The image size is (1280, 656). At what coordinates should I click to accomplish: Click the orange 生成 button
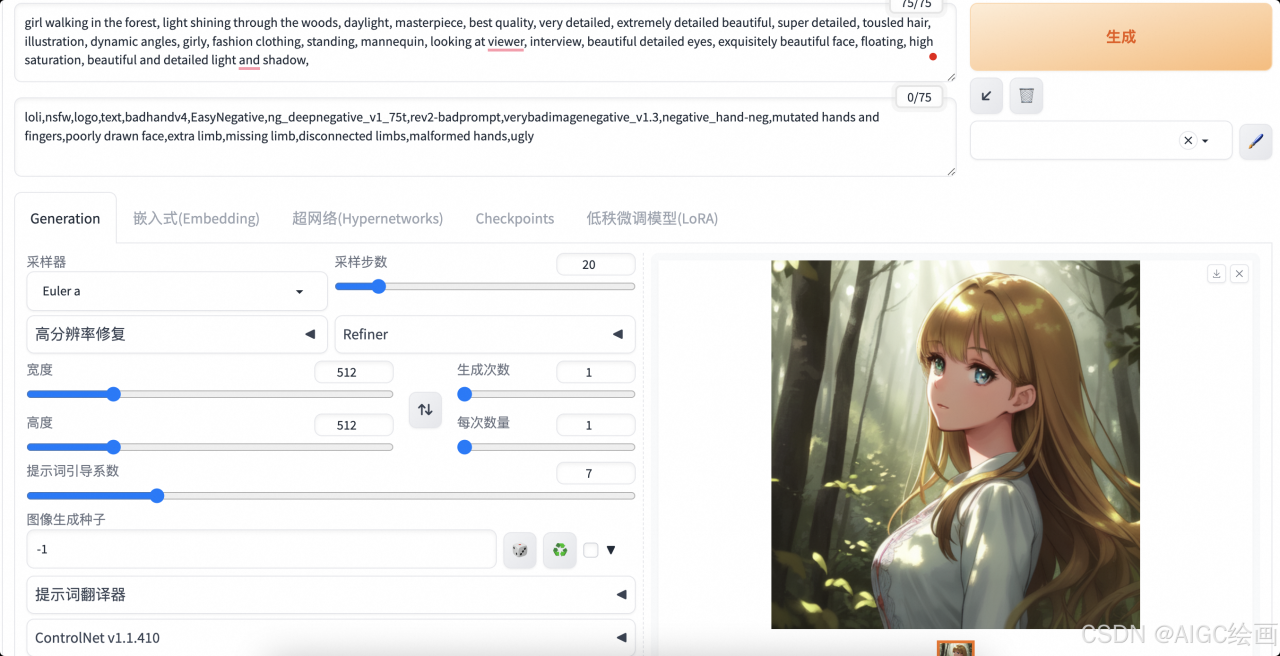click(x=1121, y=37)
